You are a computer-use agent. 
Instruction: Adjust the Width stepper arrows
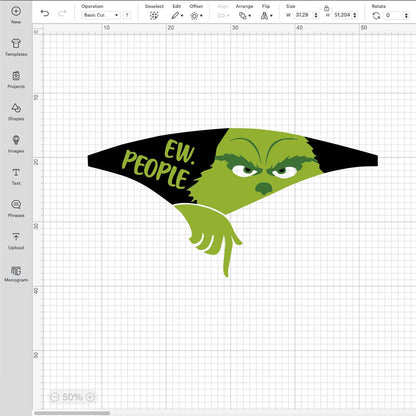pos(316,15)
